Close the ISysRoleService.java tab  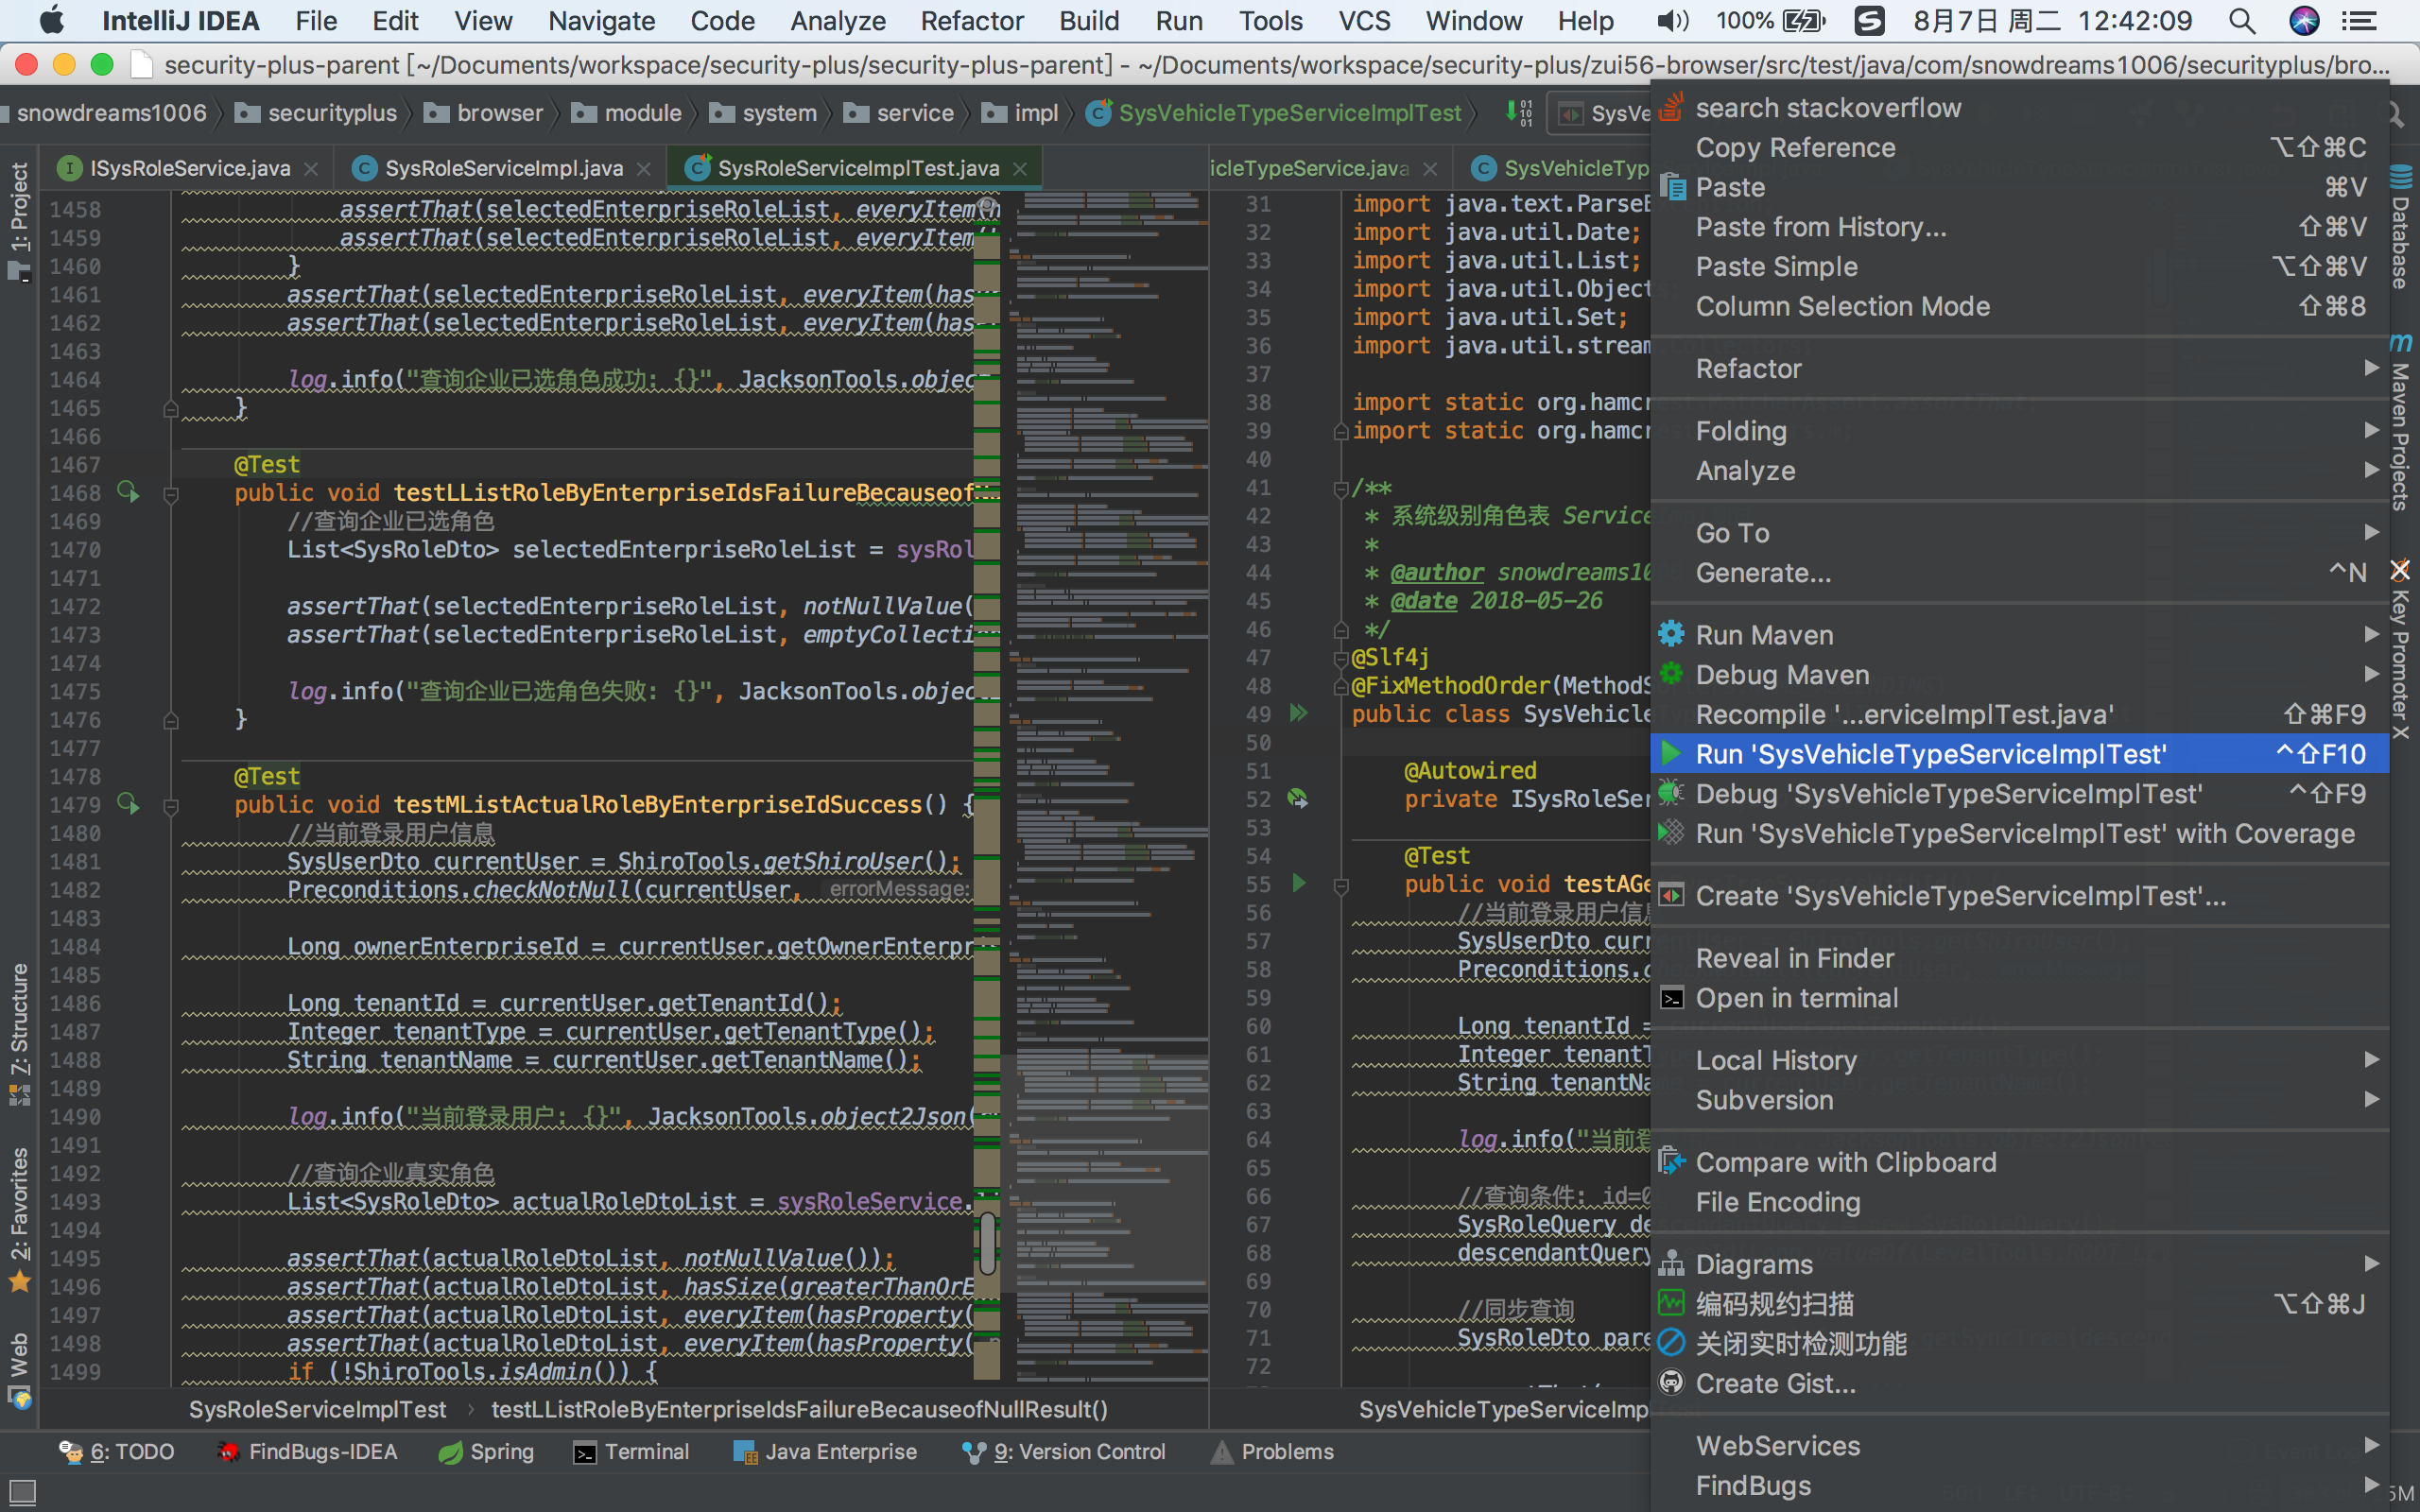311,169
